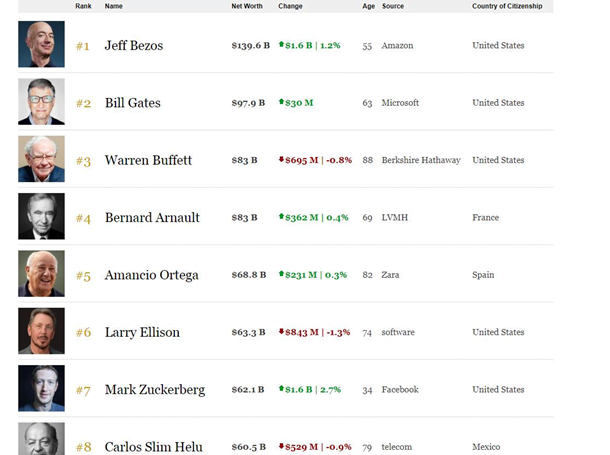The image size is (610, 455).
Task: Open Bill Gates's portrait thumbnail
Action: tap(41, 102)
